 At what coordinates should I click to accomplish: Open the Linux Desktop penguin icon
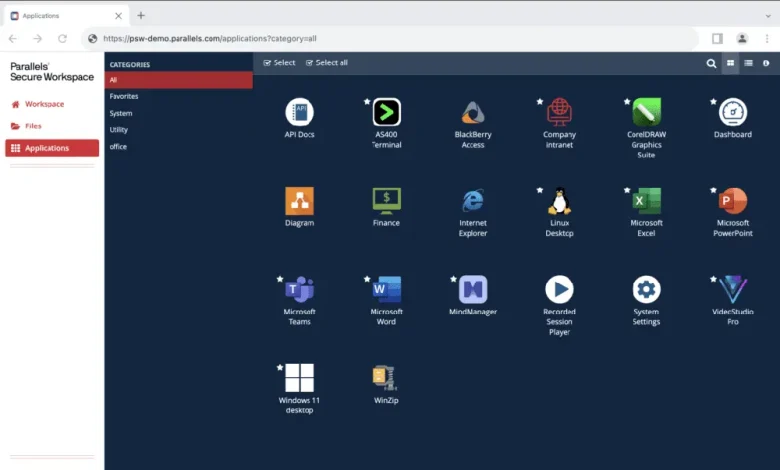pos(559,201)
